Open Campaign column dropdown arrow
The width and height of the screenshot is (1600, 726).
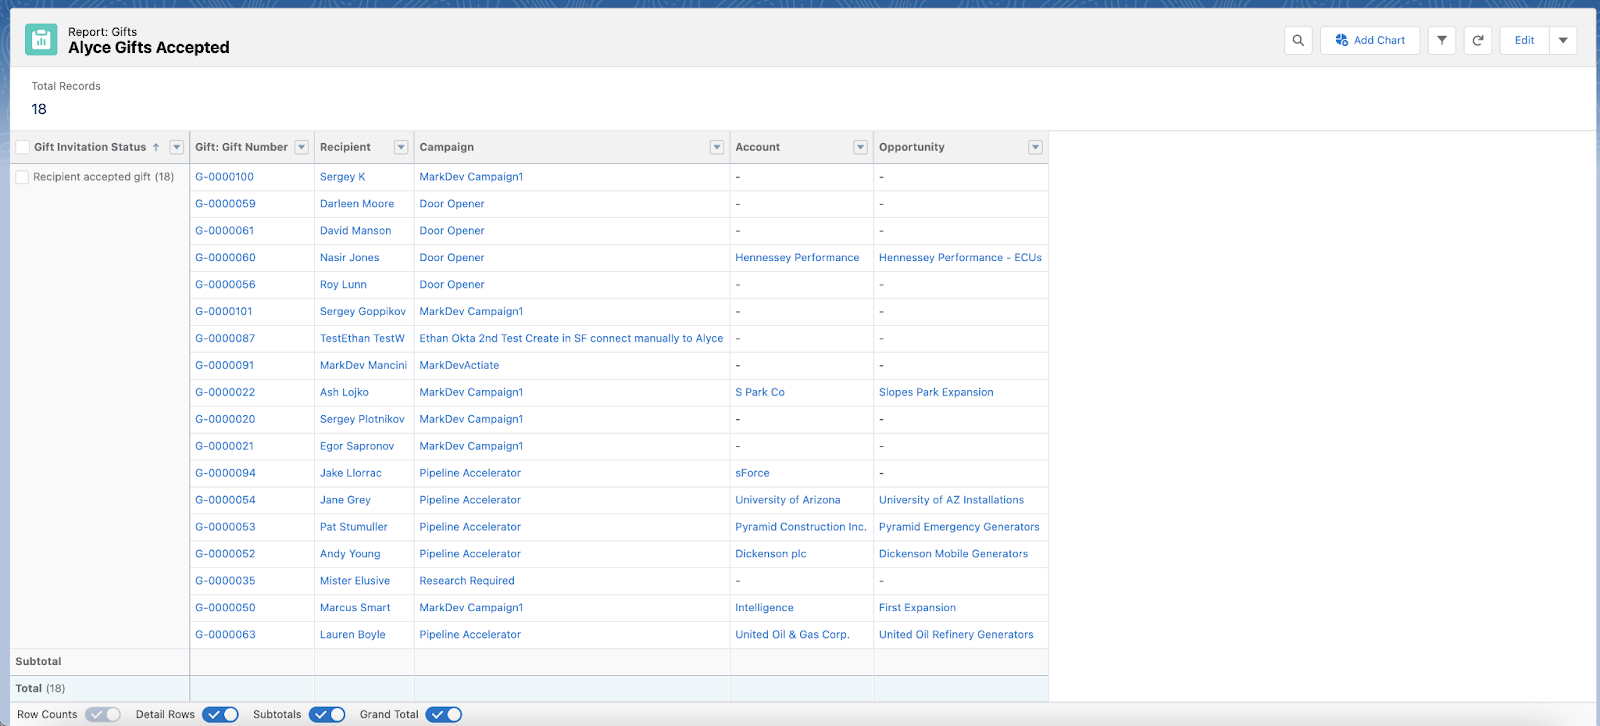pos(717,147)
